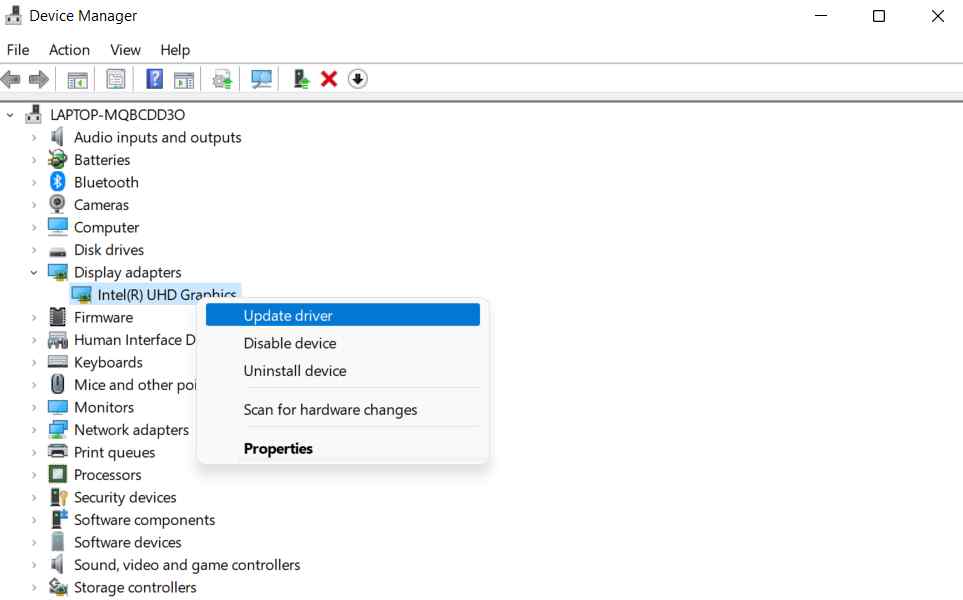Maximize the Device Manager window

879,15
